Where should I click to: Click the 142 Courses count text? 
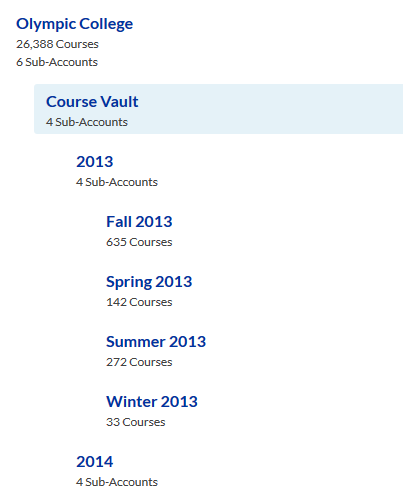click(139, 302)
